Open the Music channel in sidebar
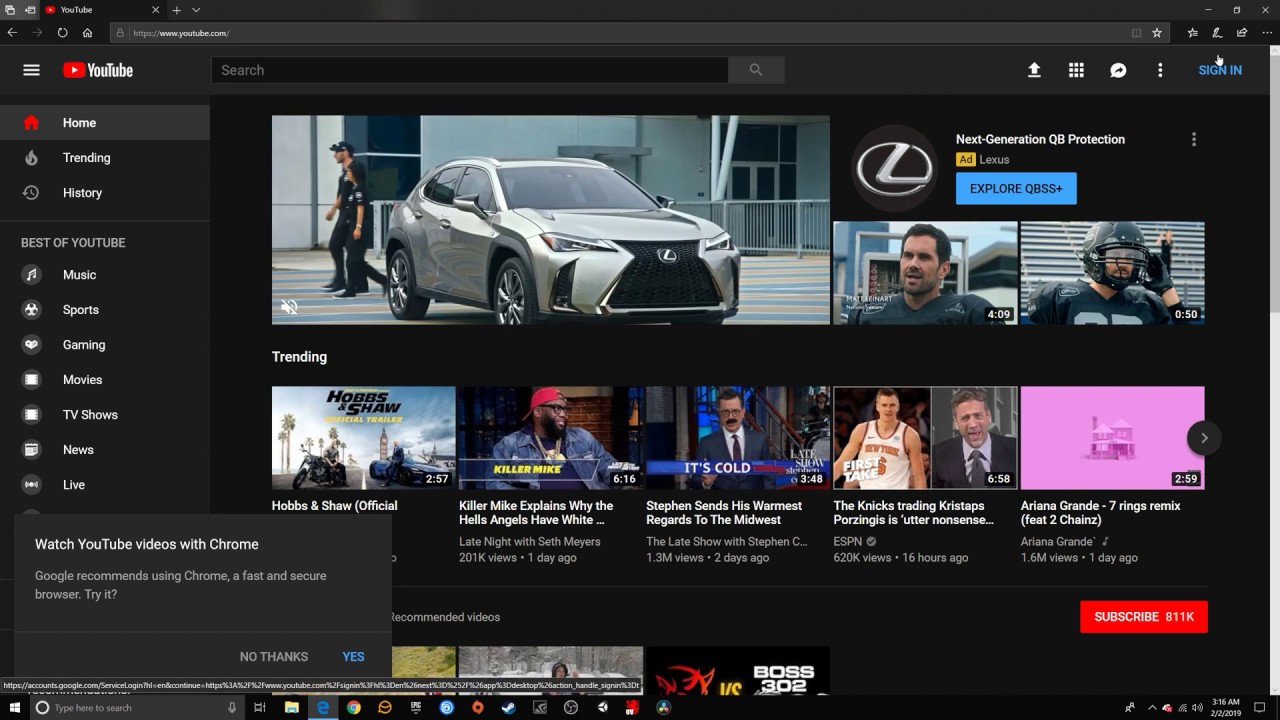Image resolution: width=1280 pixels, height=720 pixels. coord(105,275)
